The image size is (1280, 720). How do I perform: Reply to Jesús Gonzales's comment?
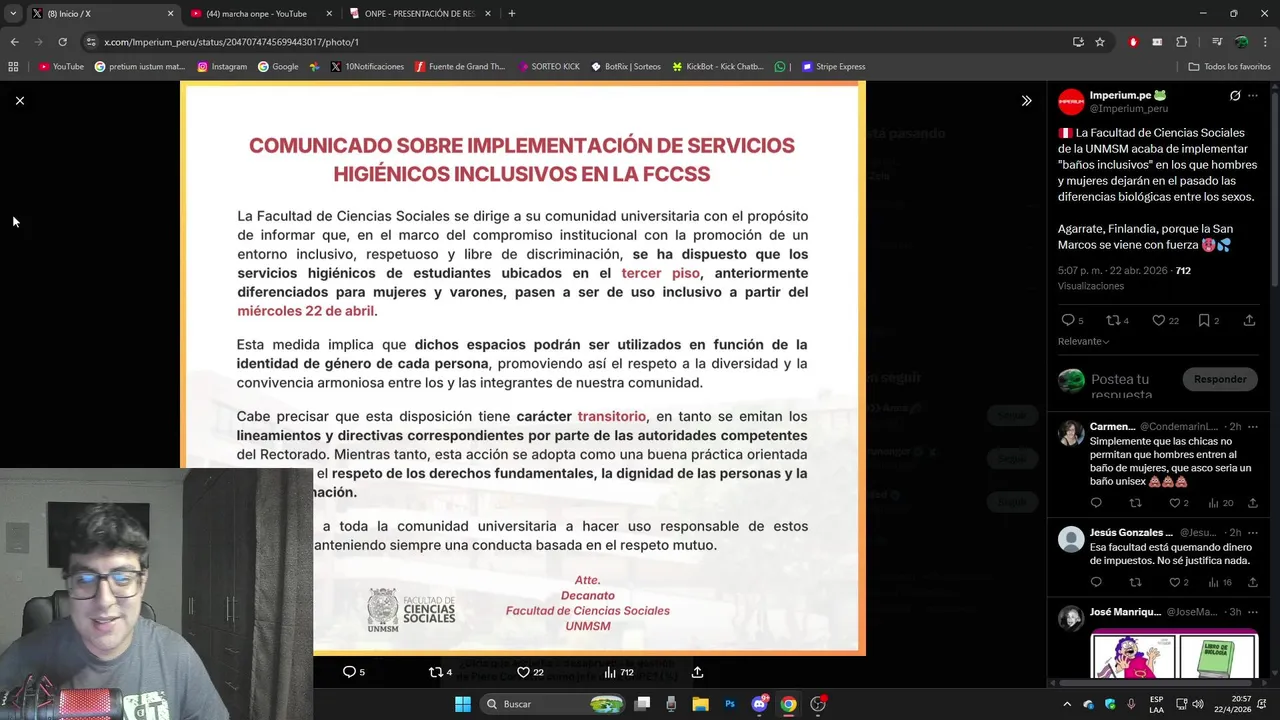click(1096, 582)
